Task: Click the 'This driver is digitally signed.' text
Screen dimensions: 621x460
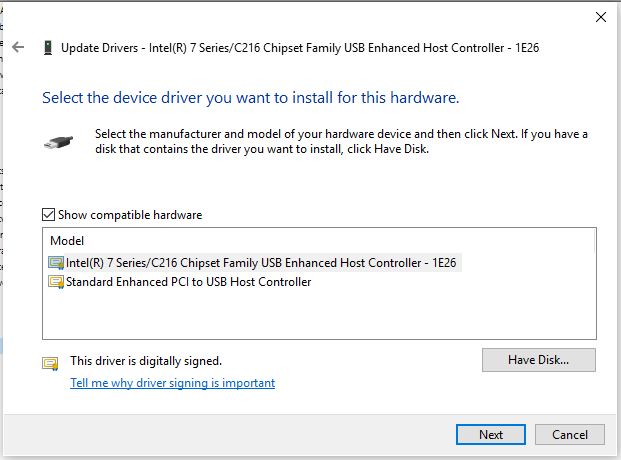Action: coord(146,361)
